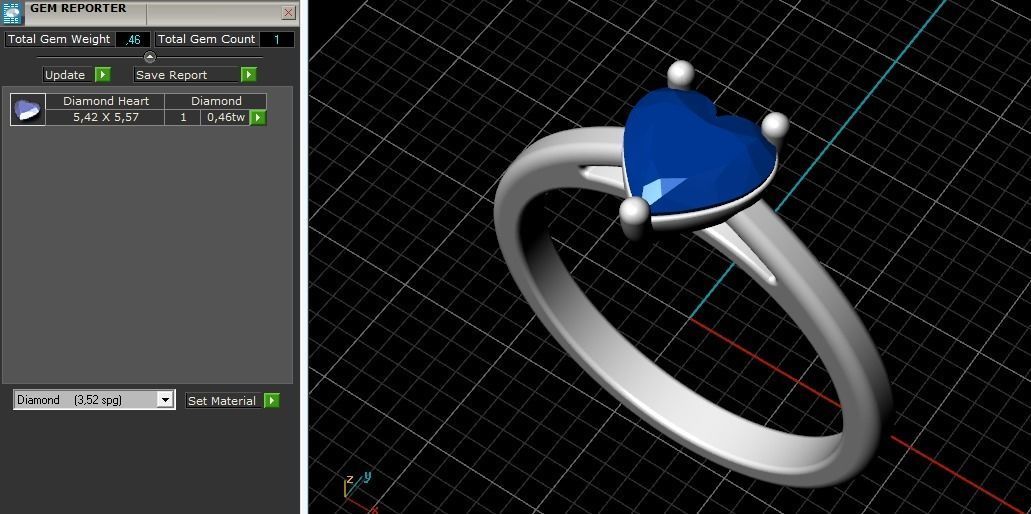
Task: Click the green arrow beside Save Report
Action: (x=249, y=75)
